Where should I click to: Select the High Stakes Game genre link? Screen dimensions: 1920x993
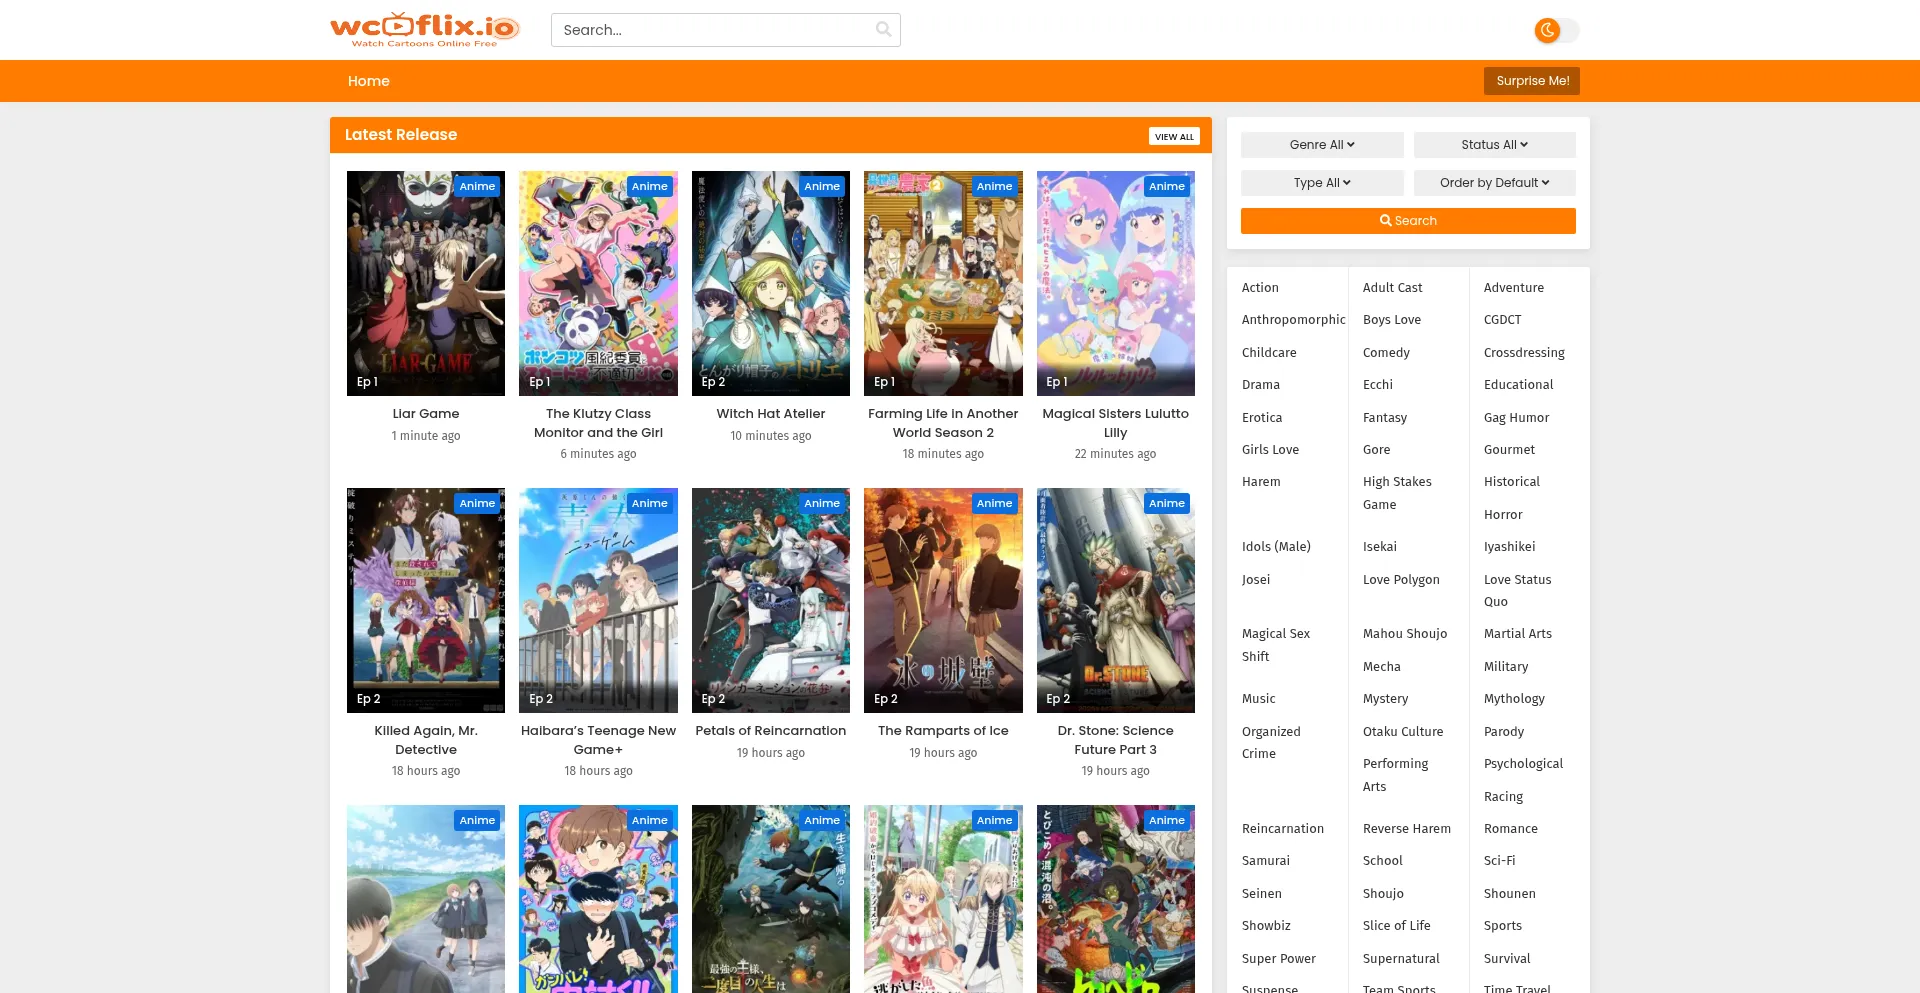click(x=1396, y=493)
